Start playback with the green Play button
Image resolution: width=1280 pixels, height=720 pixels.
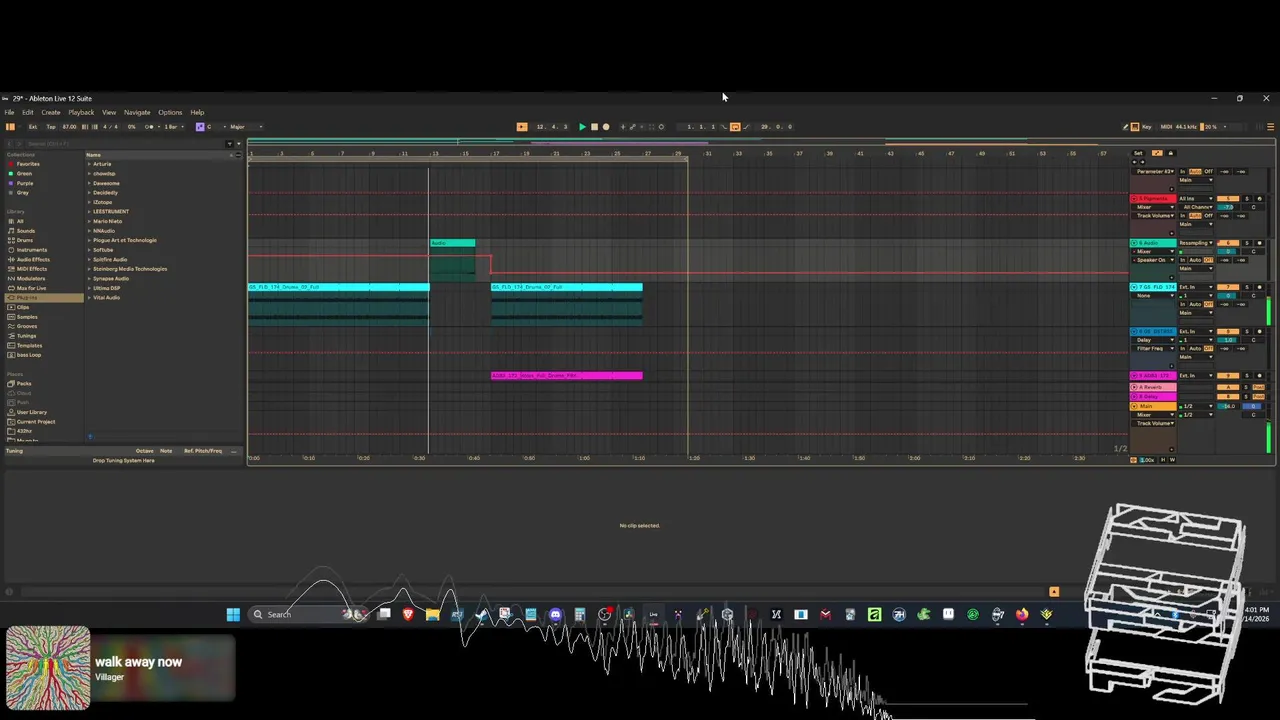click(x=582, y=127)
